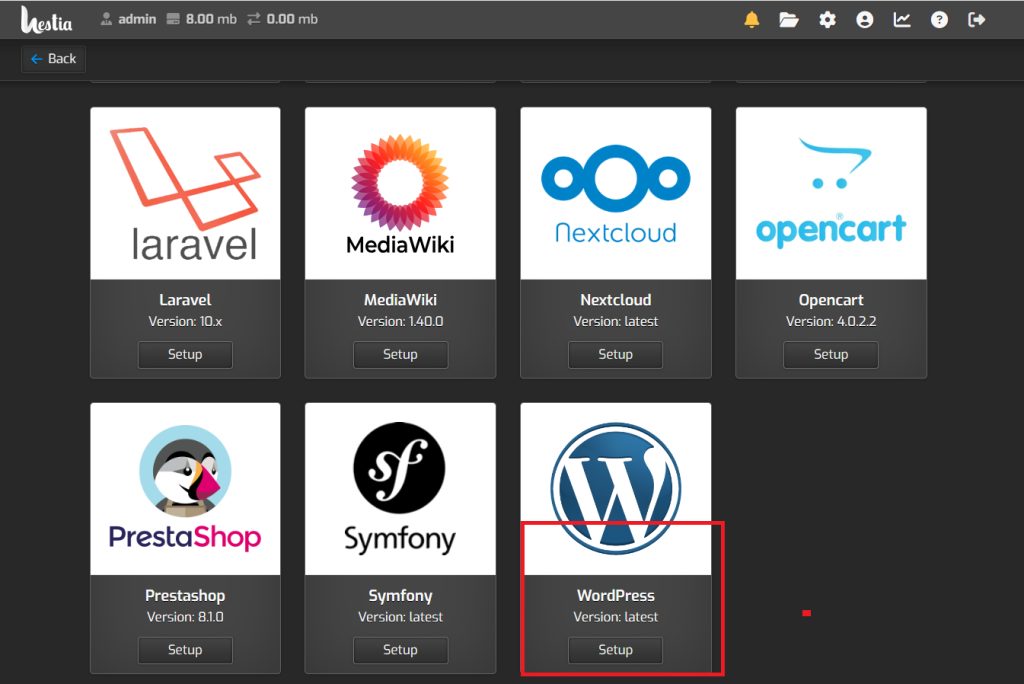The height and width of the screenshot is (684, 1024).
Task: Select the Nextcloud logo thumbnail
Action: click(x=616, y=193)
